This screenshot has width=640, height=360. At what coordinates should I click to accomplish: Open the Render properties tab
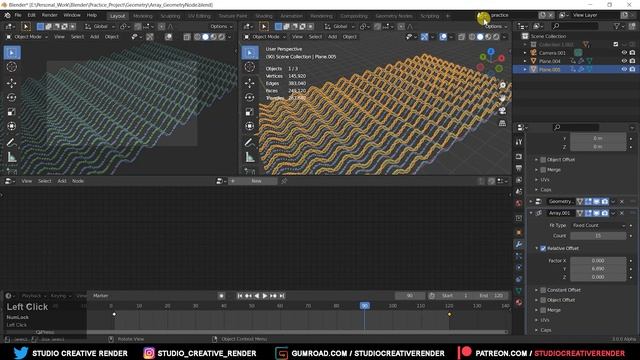[x=519, y=157]
